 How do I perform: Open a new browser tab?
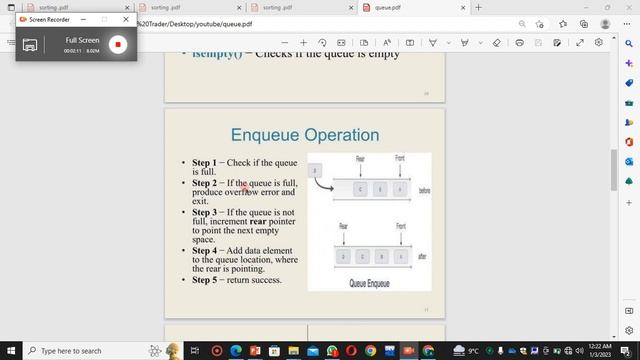478,7
